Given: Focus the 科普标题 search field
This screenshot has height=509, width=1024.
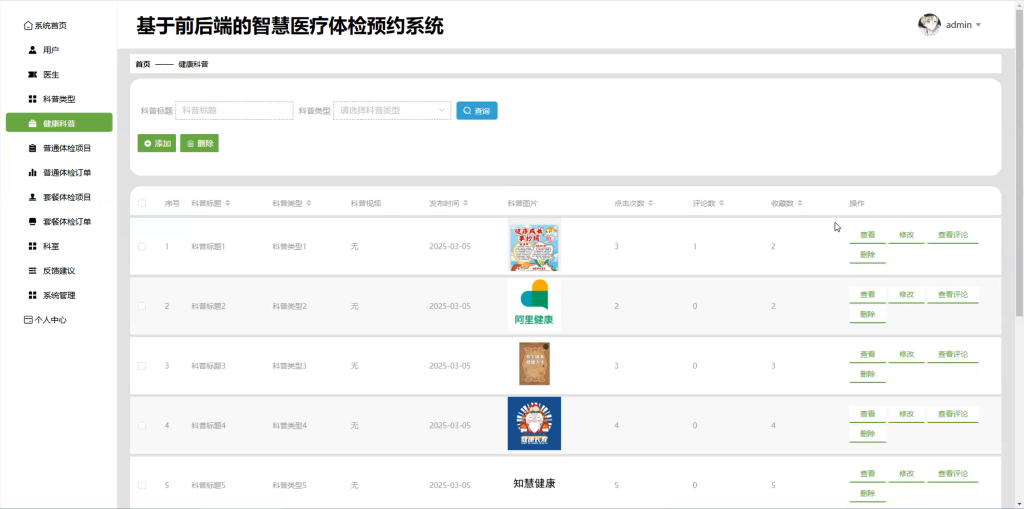Looking at the screenshot, I should [x=234, y=111].
